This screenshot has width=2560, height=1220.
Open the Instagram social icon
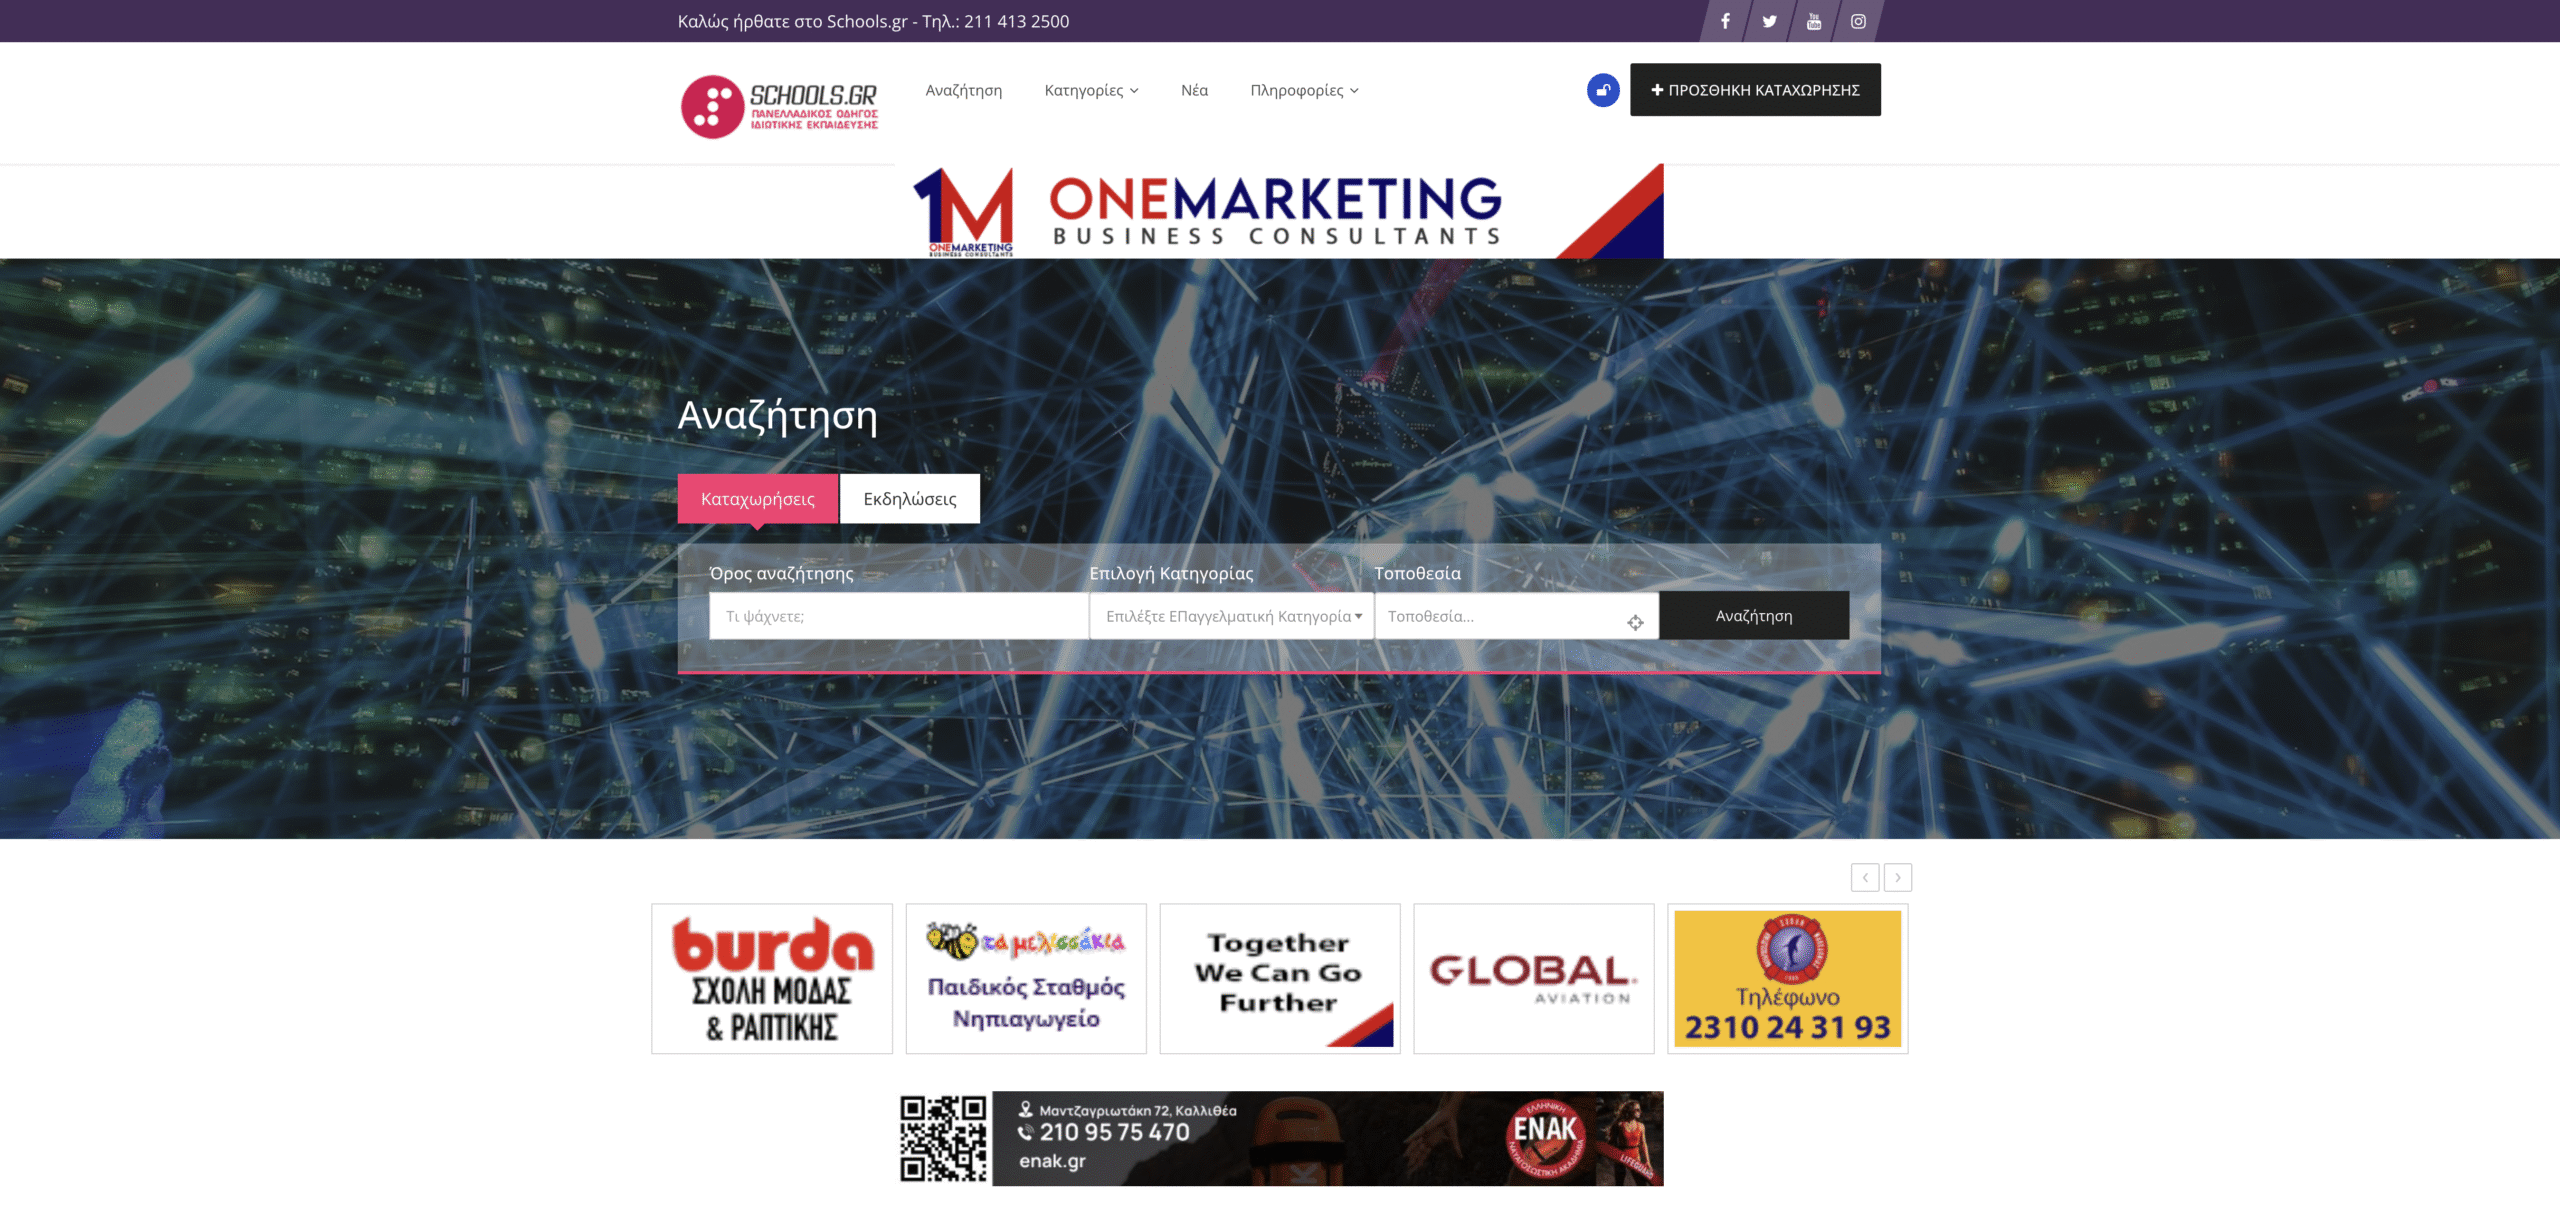coord(1858,21)
